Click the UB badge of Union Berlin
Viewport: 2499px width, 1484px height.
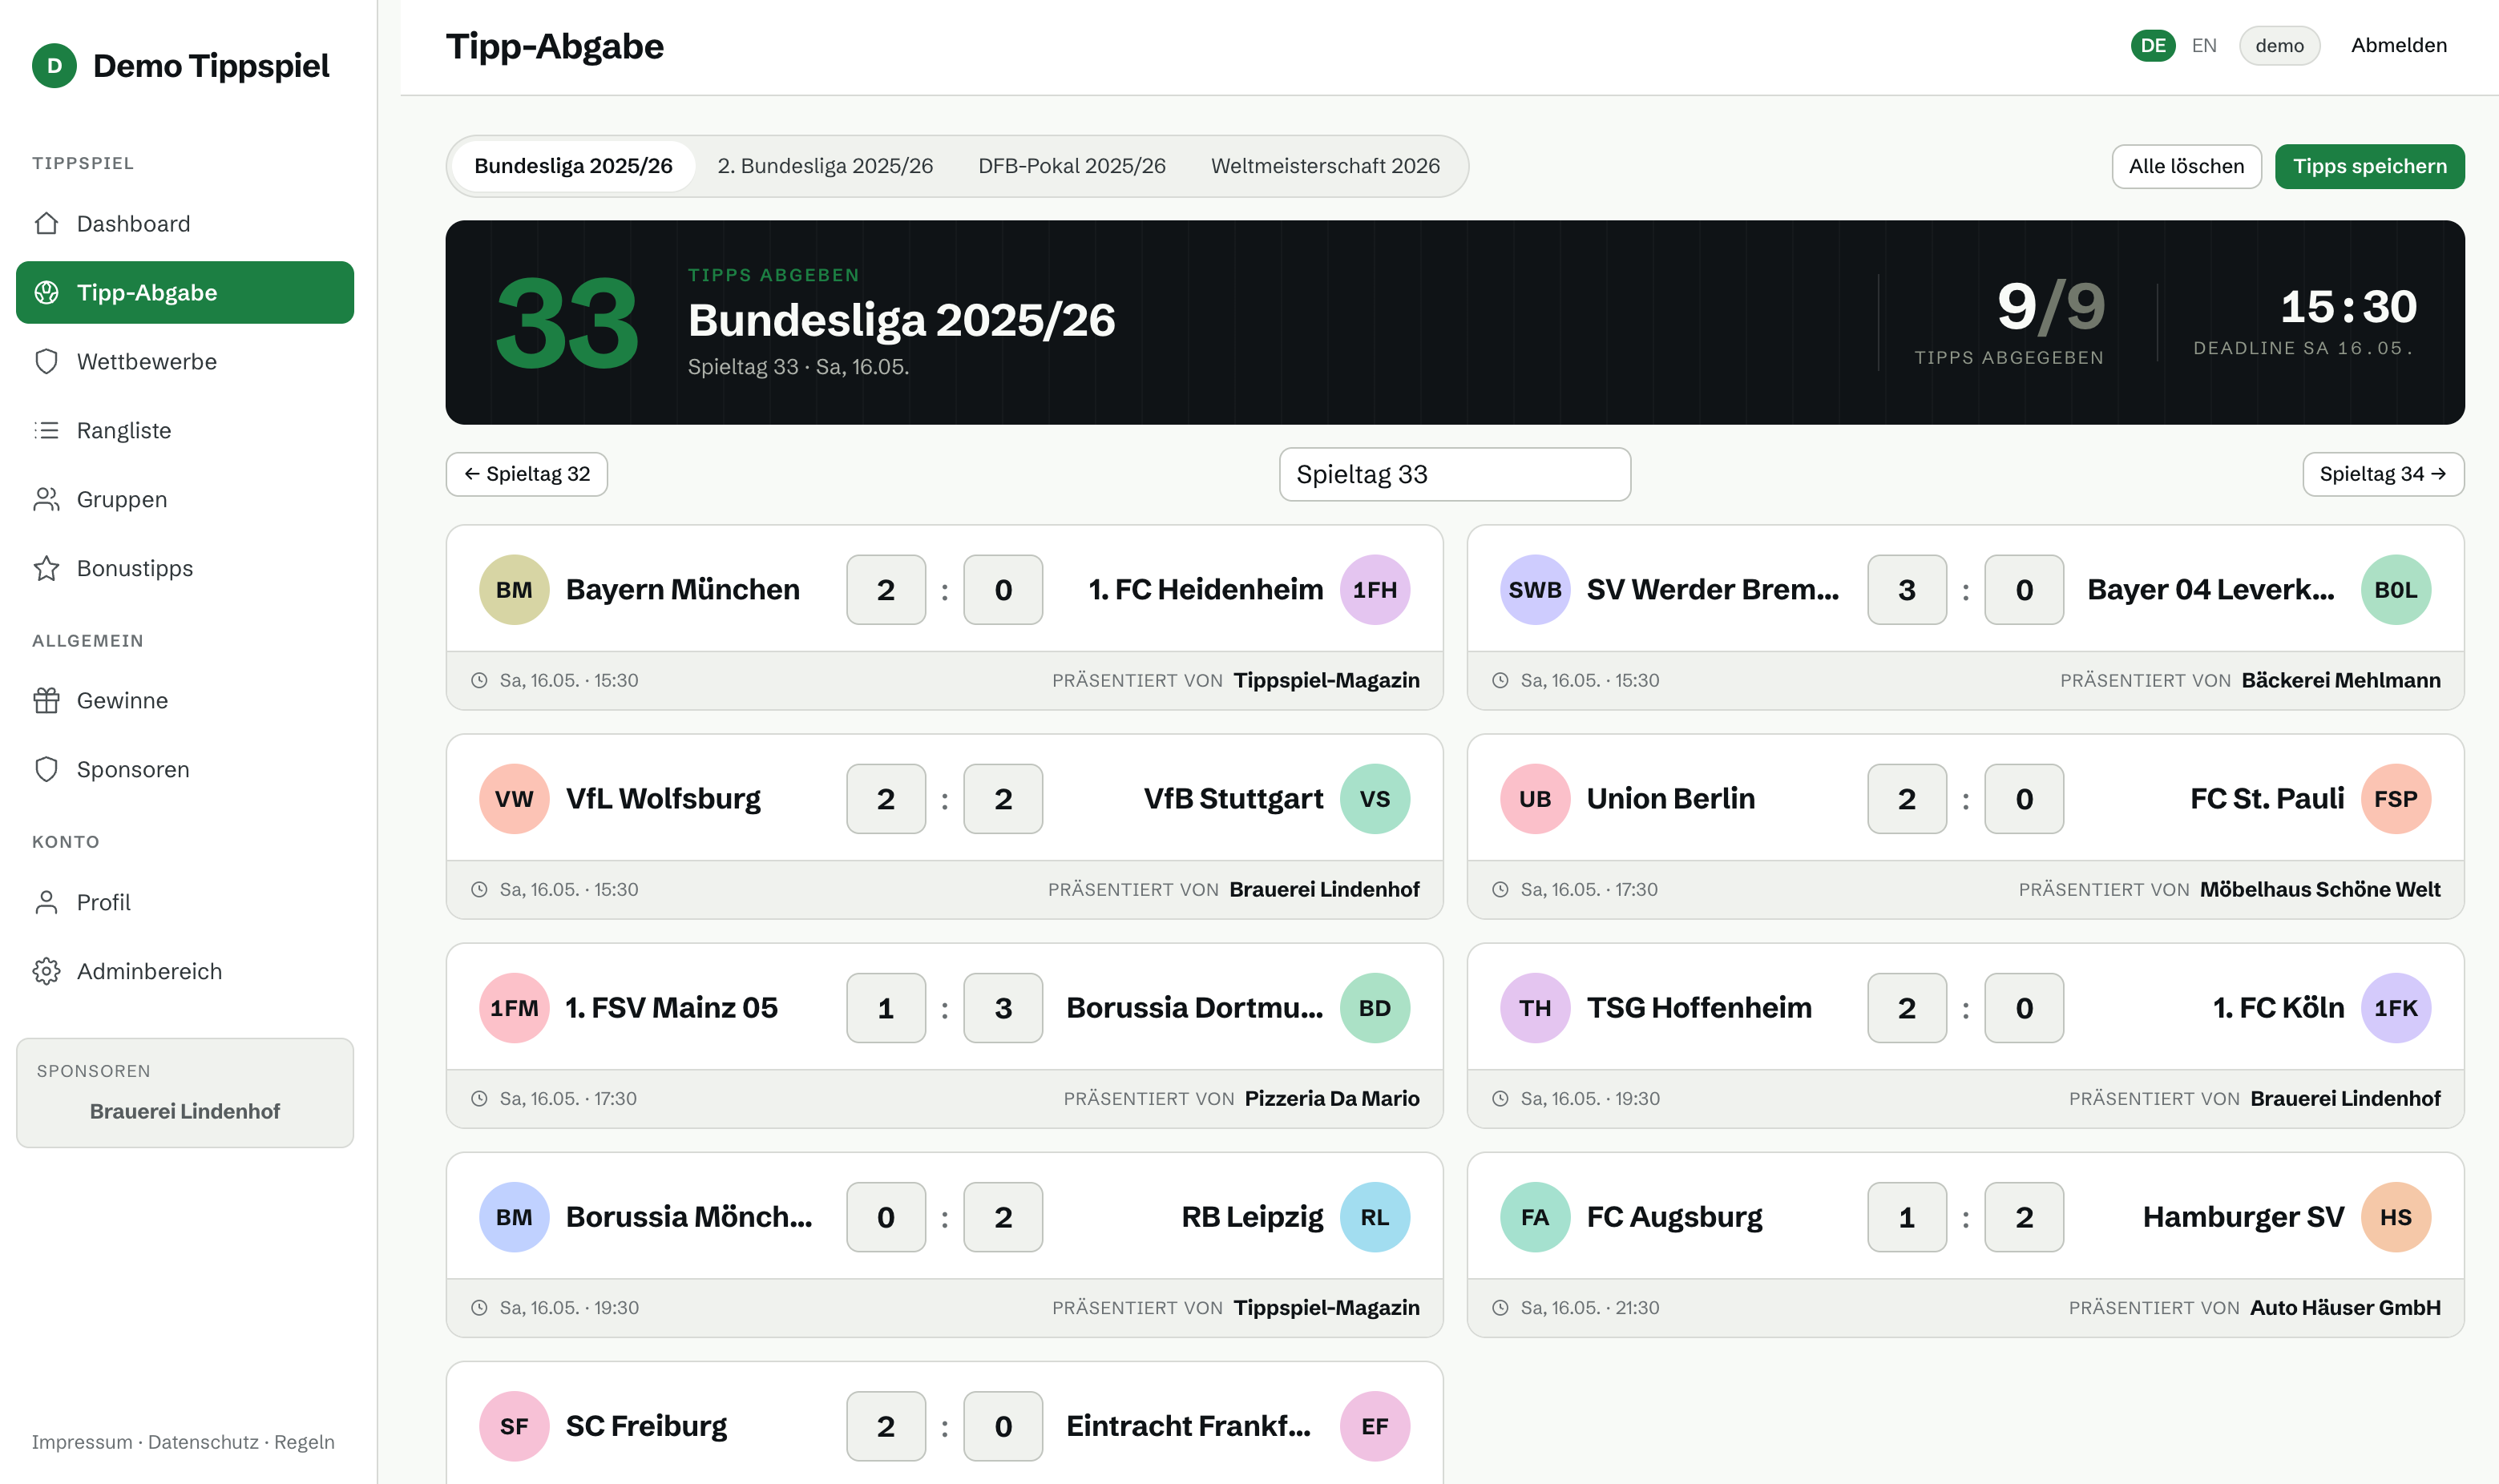click(x=1535, y=799)
